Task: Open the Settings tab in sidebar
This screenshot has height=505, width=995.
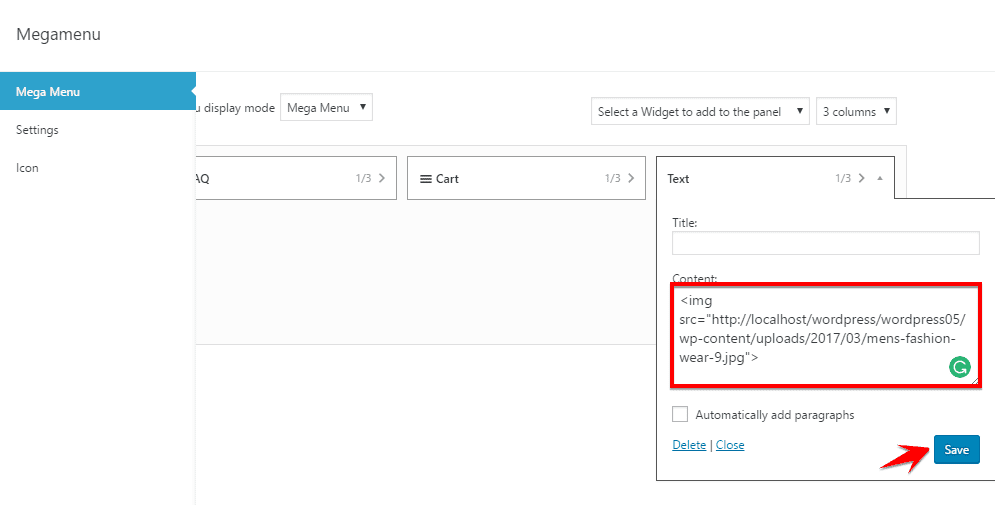Action: pyautogui.click(x=37, y=130)
